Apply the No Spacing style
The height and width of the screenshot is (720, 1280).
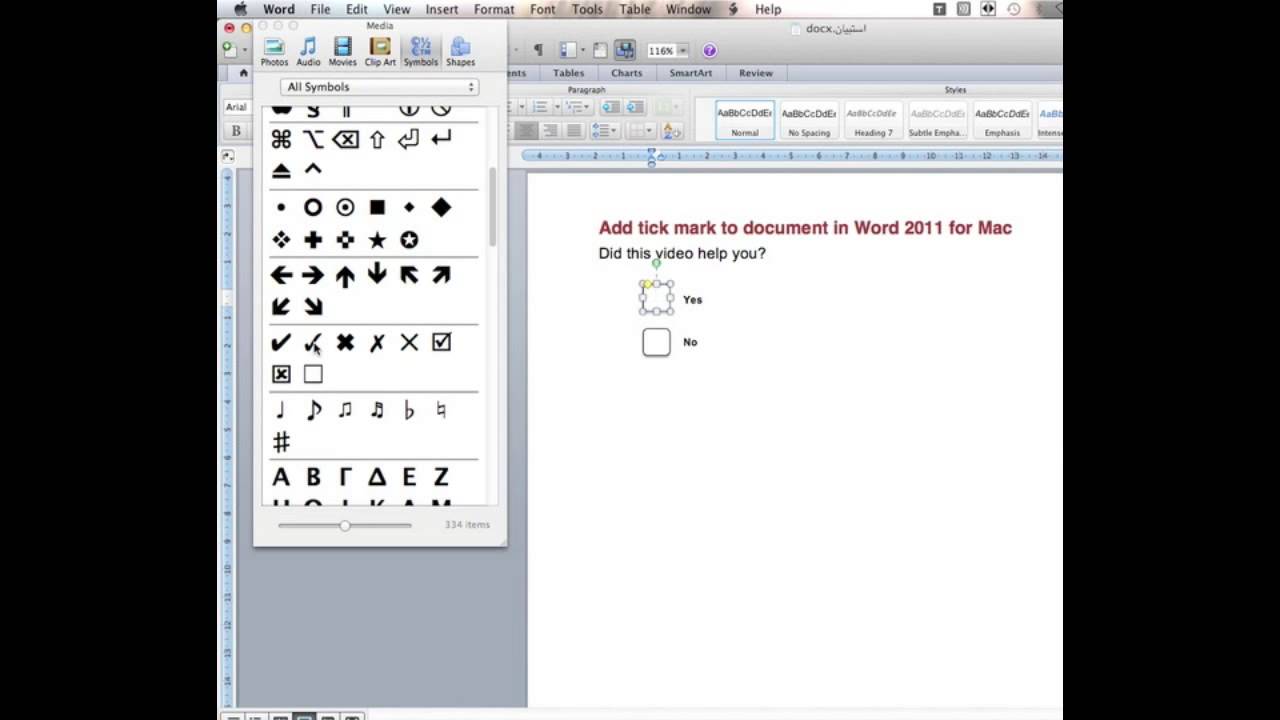pyautogui.click(x=809, y=121)
